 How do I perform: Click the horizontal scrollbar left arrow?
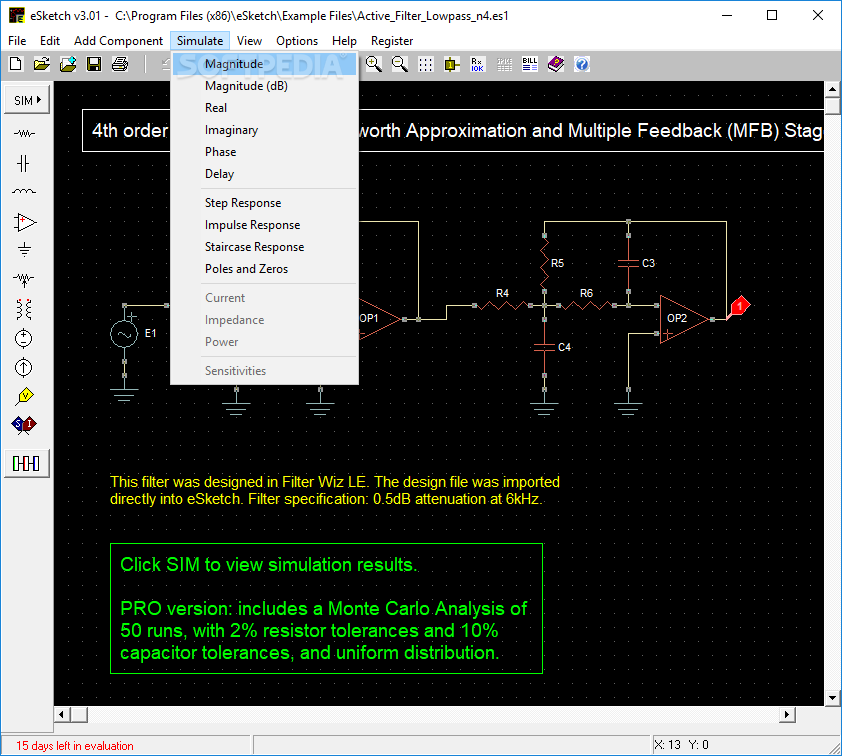[x=62, y=714]
